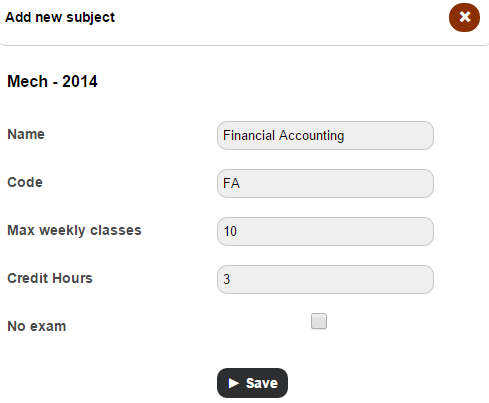Focus the Credit Hours field
Image resolution: width=489 pixels, height=403 pixels.
click(x=325, y=279)
